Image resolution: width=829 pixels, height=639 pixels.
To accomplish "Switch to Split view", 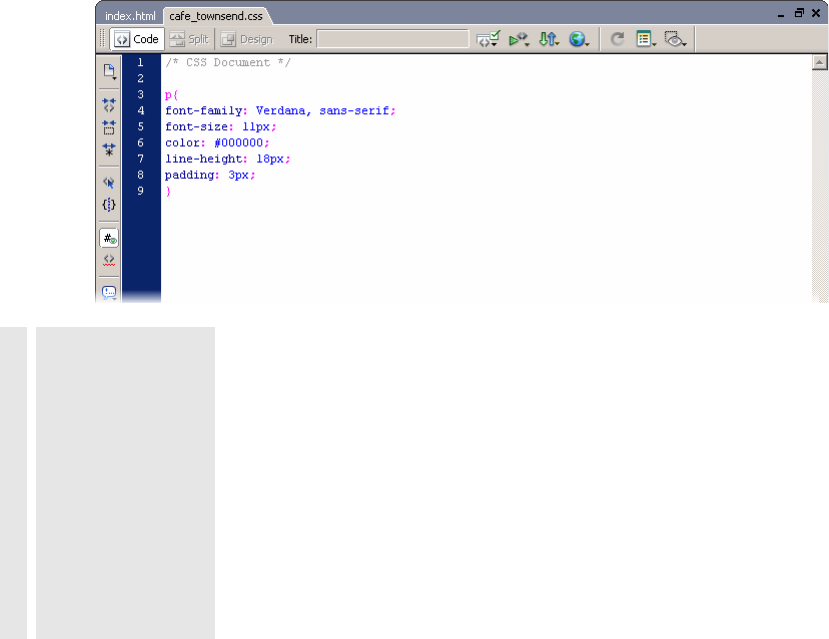I will pos(190,39).
